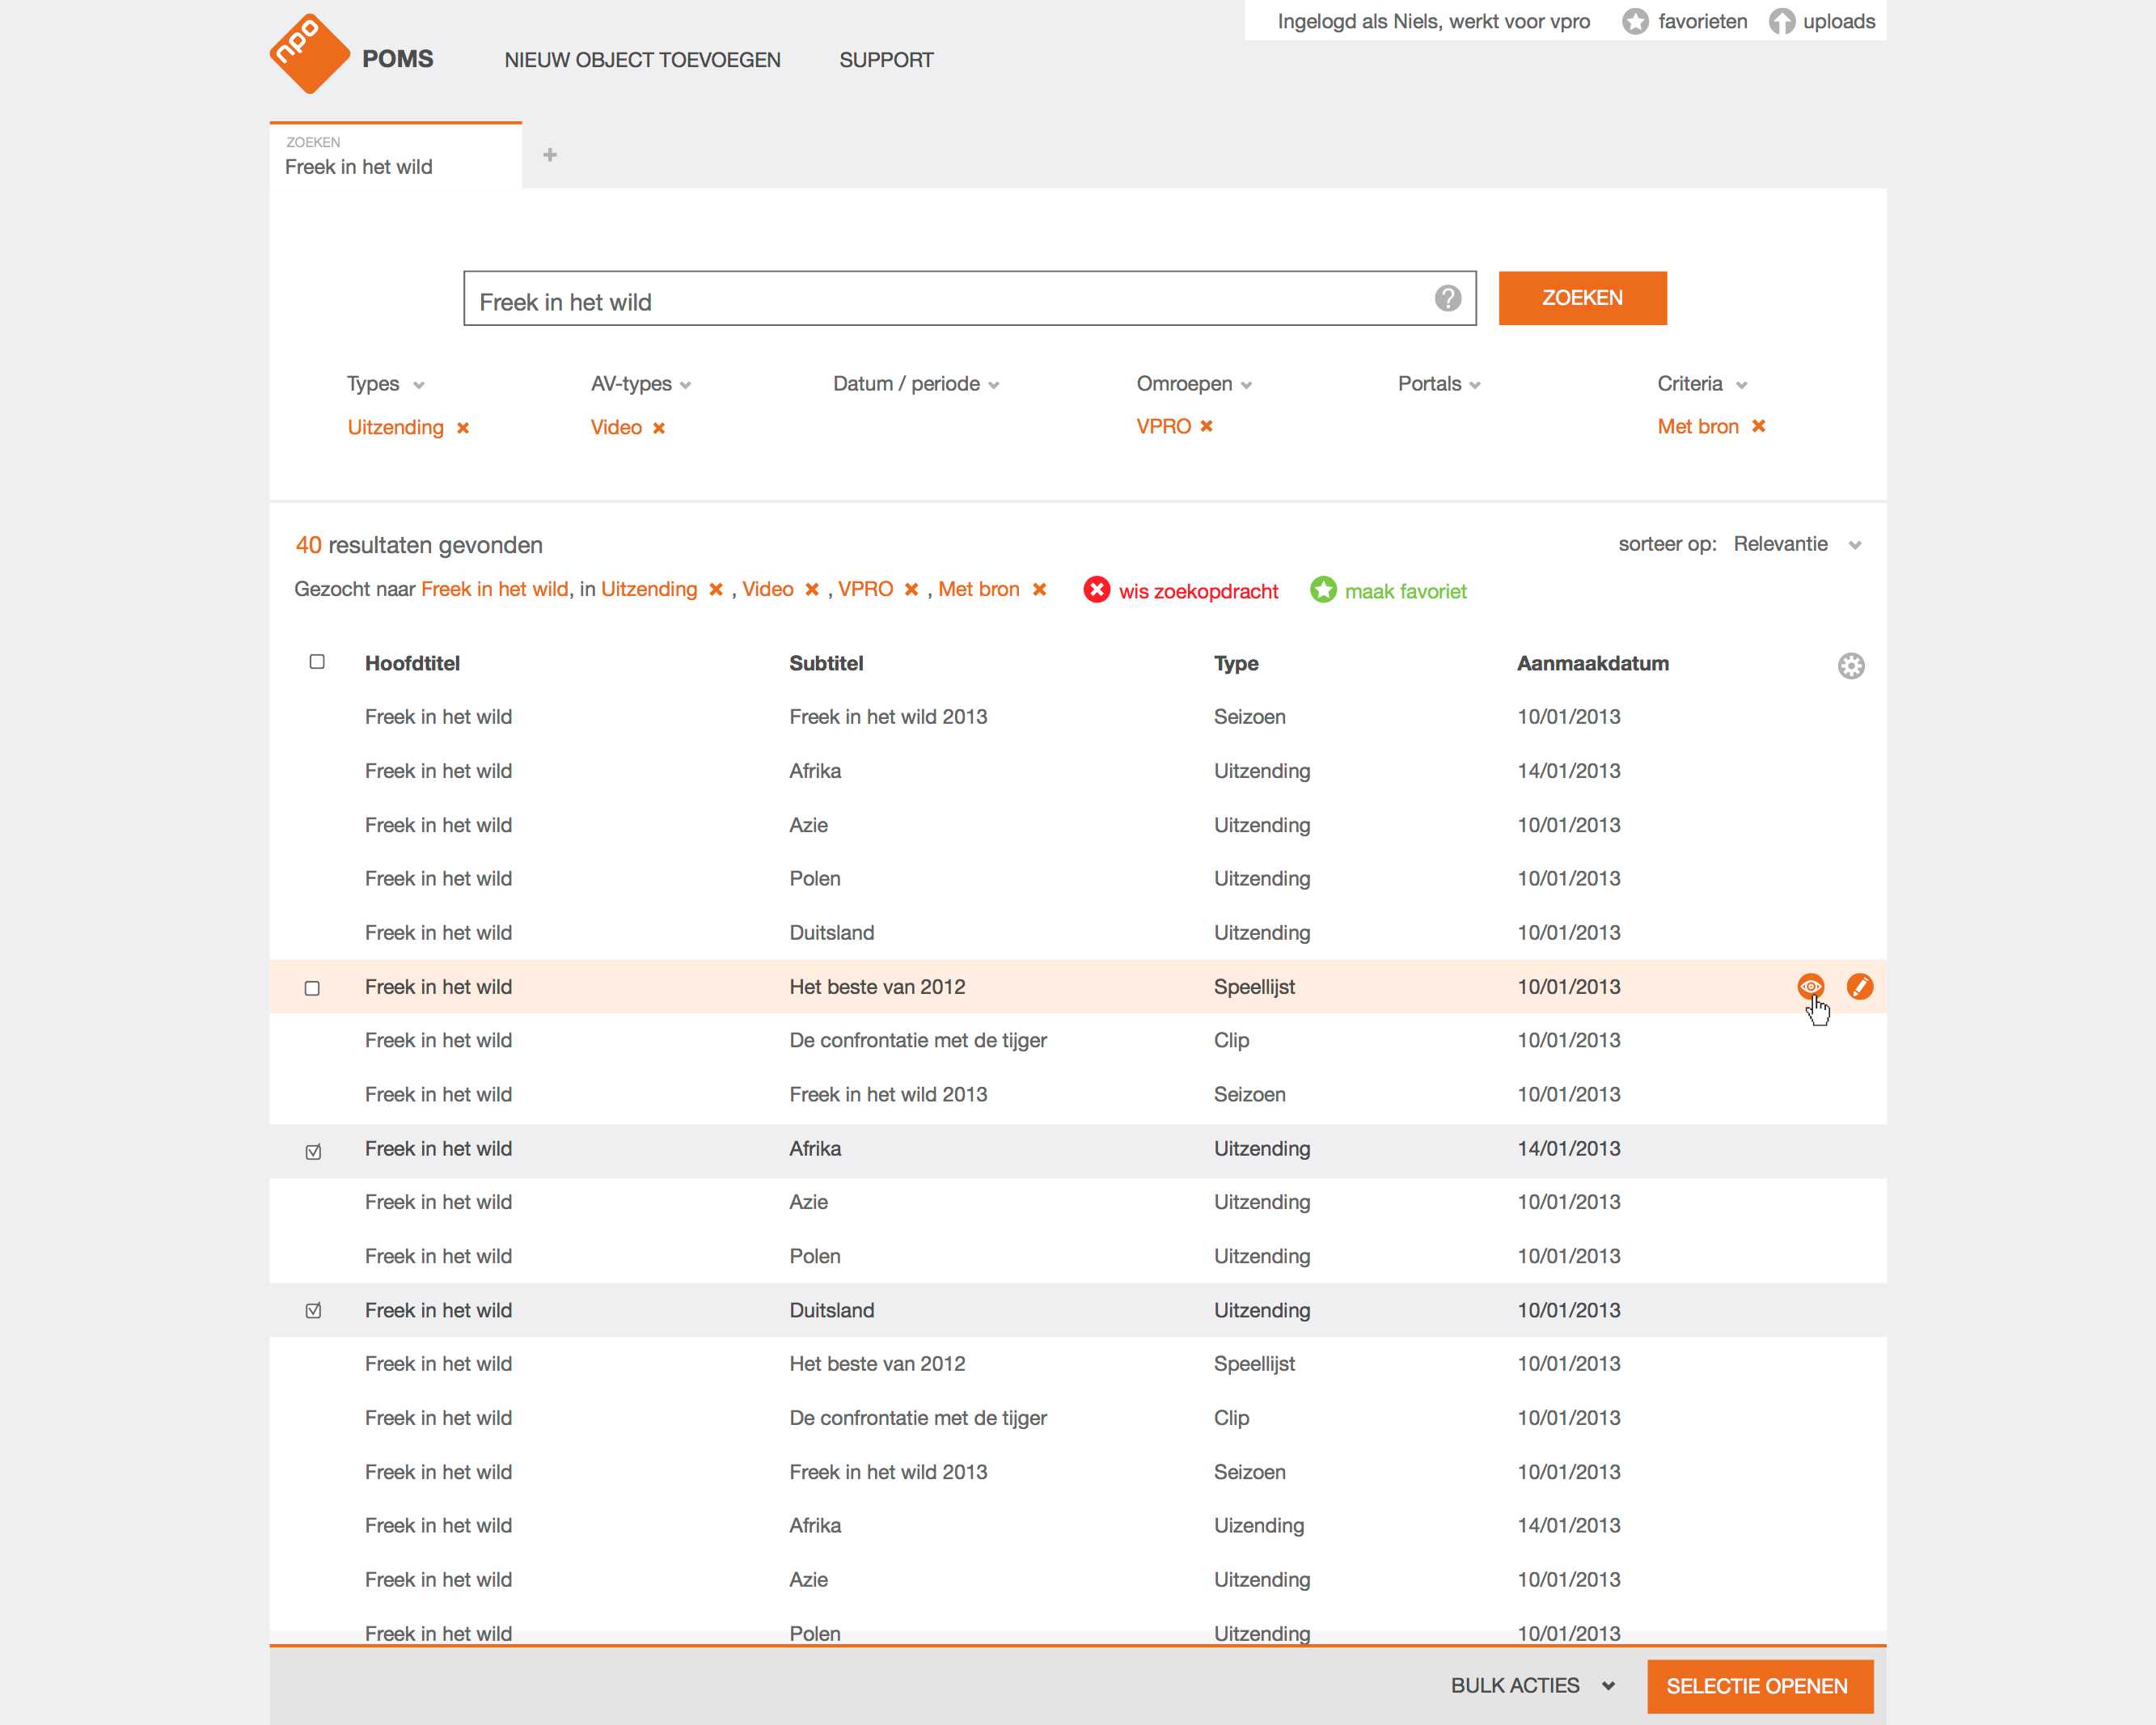The width and height of the screenshot is (2156, 1725).
Task: Click the edit pencil icon on highlighted row
Action: [1859, 986]
